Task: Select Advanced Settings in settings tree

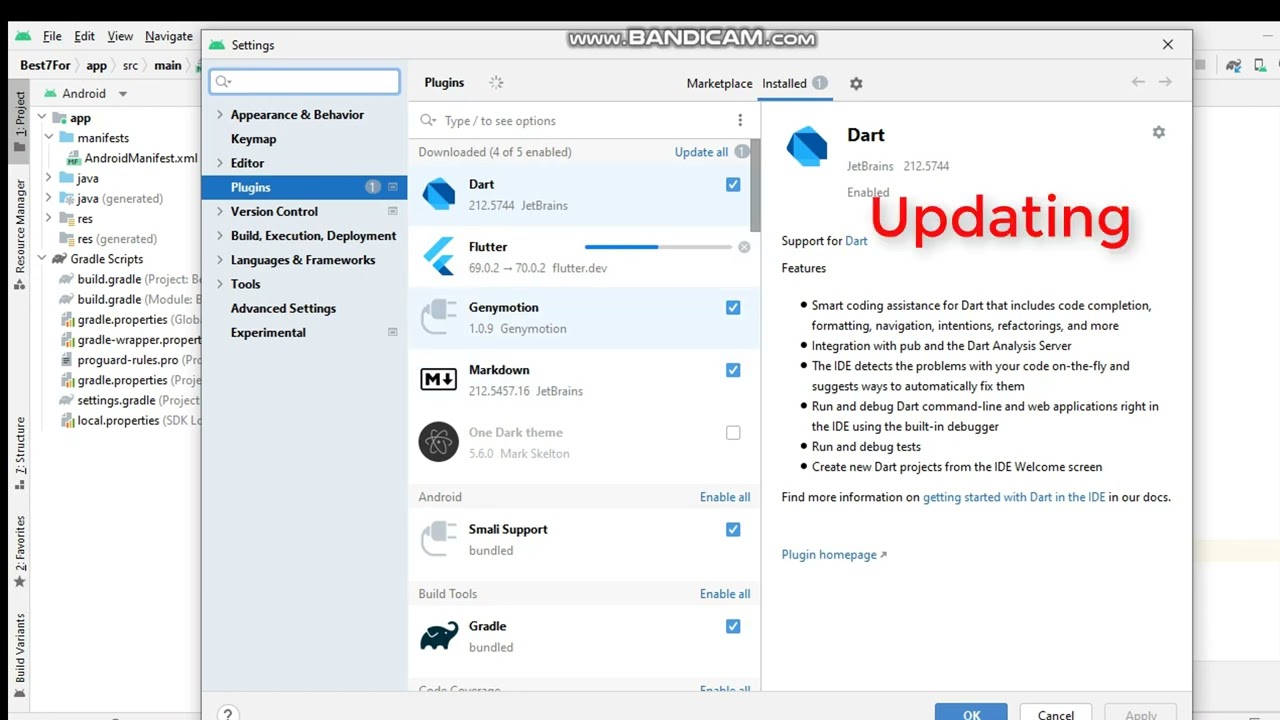Action: click(x=283, y=308)
